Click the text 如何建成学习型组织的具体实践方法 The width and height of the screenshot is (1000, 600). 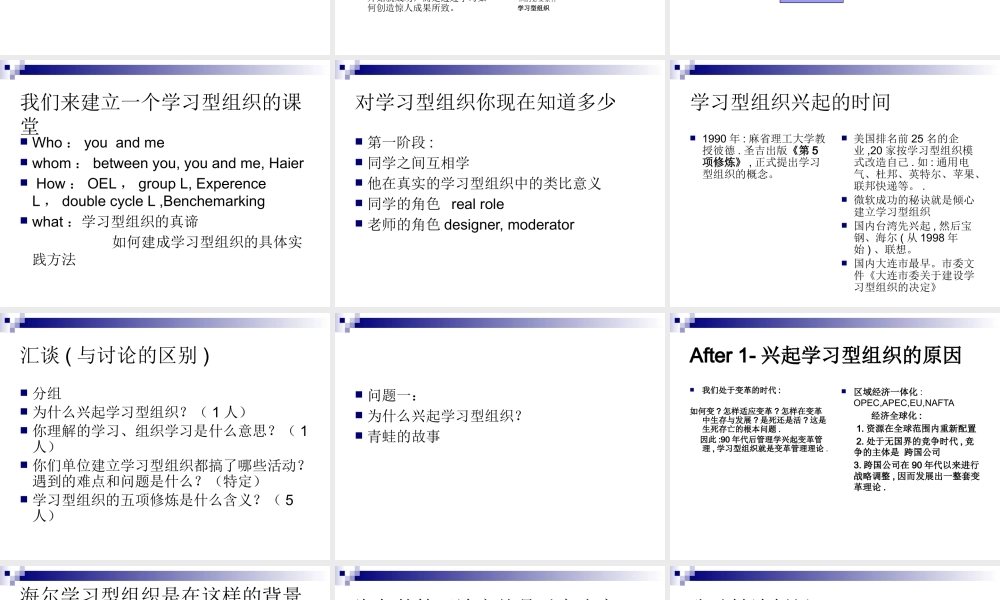pyautogui.click(x=167, y=251)
